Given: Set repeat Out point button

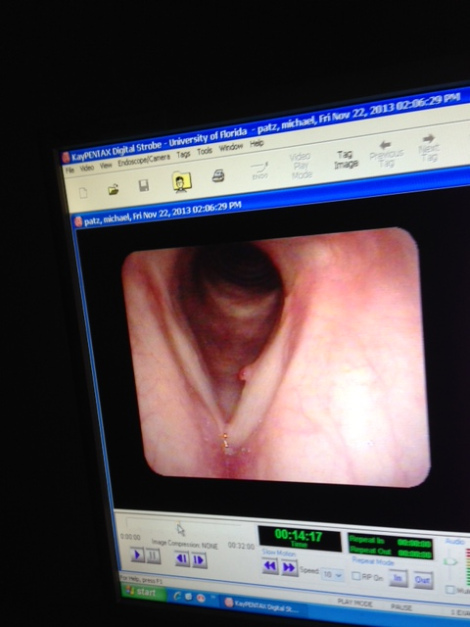Looking at the screenshot, I should [x=423, y=580].
